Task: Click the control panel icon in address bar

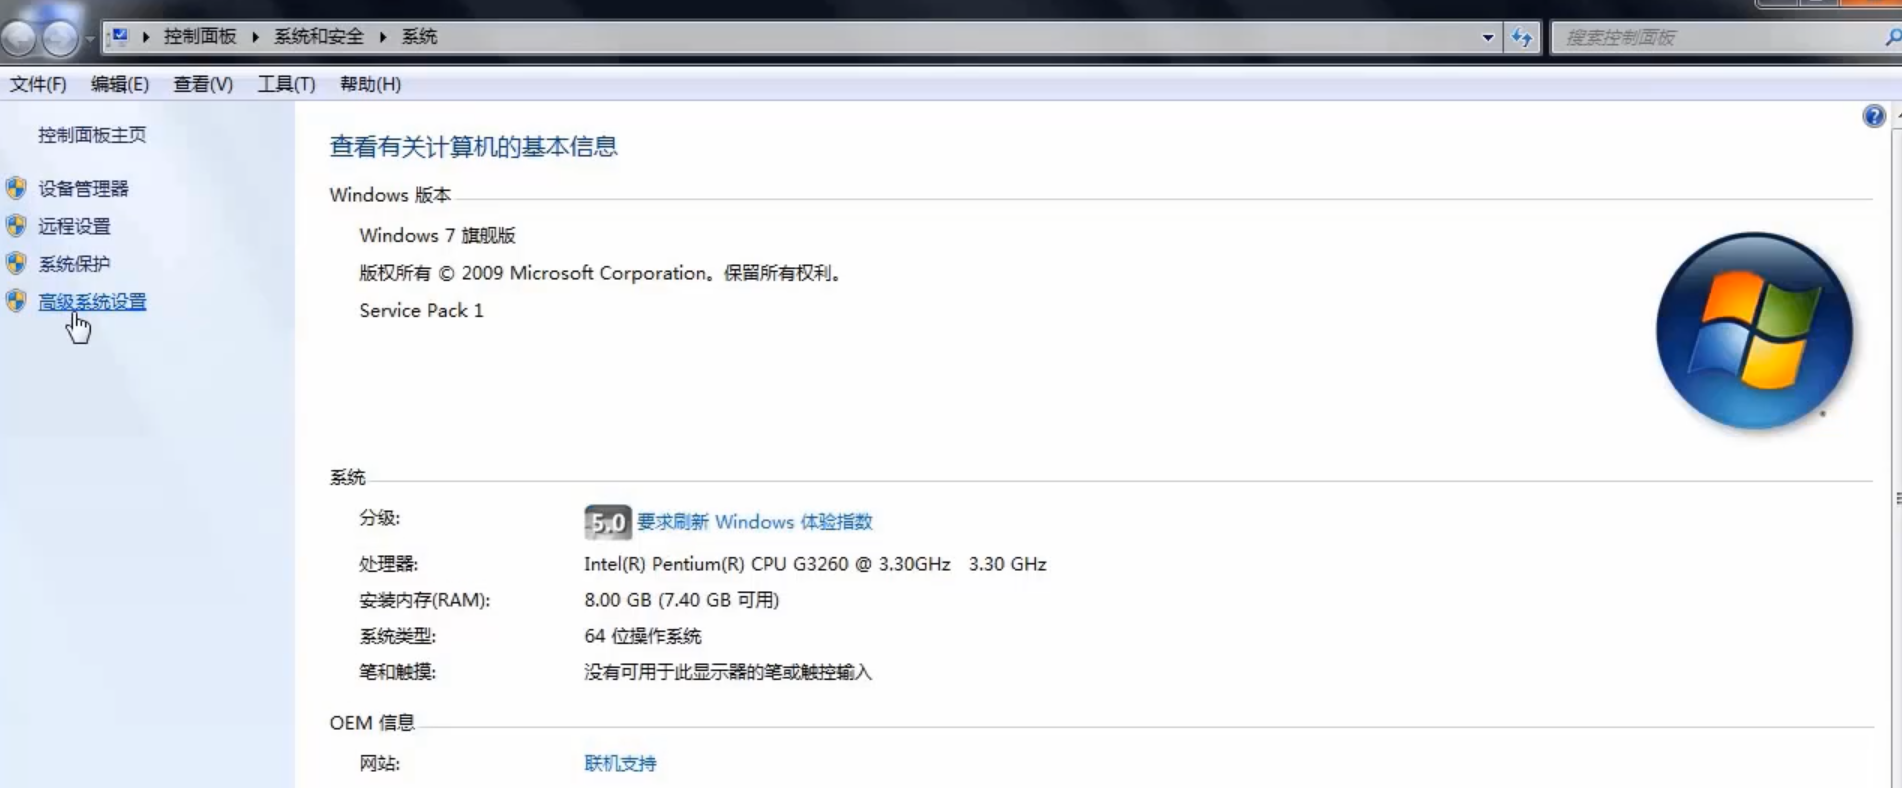Action: tap(120, 37)
